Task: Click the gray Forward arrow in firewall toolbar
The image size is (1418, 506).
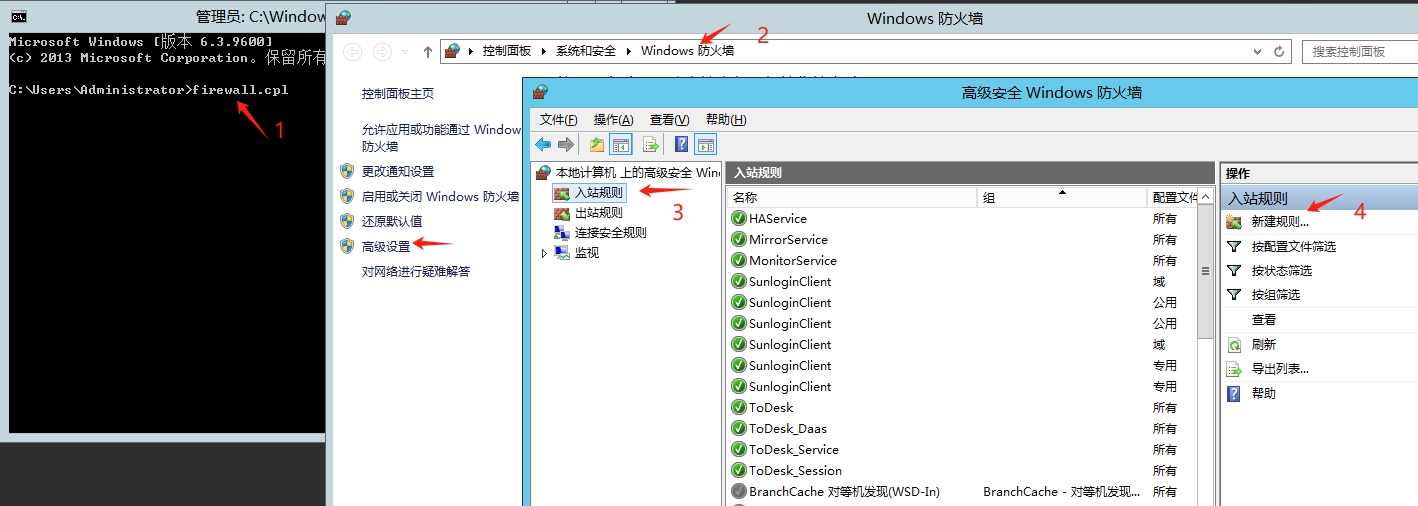Action: click(x=566, y=144)
